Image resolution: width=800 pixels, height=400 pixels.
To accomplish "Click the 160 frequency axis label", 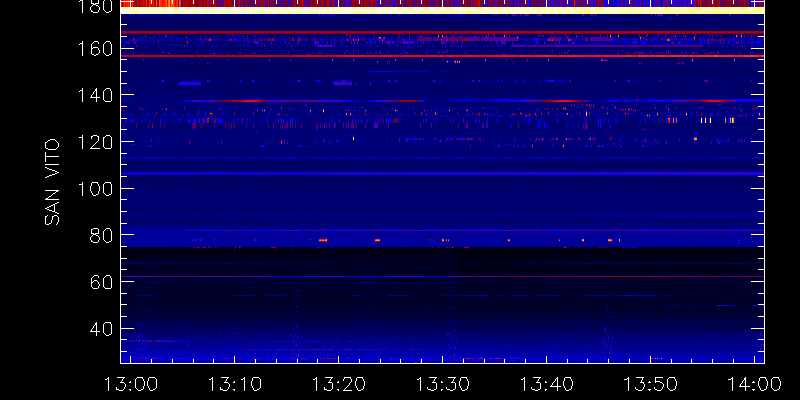I will tap(94, 49).
